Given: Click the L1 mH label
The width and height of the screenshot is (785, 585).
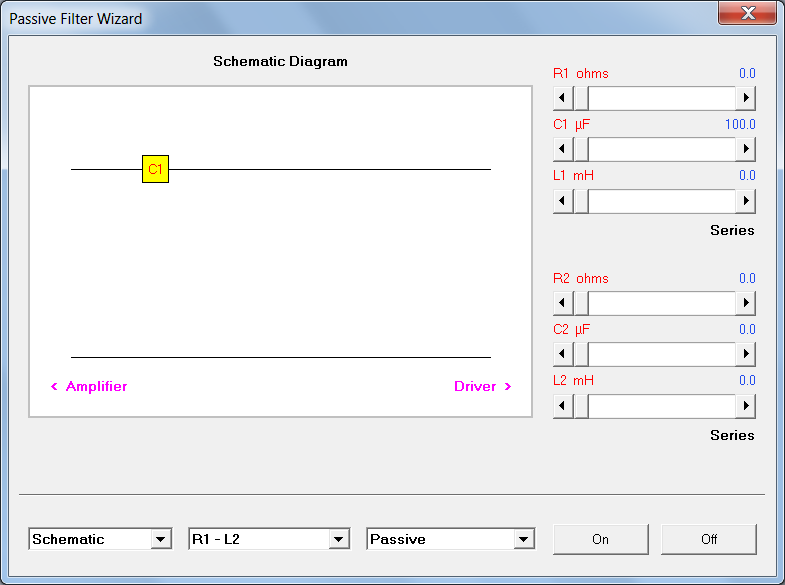Looking at the screenshot, I should (573, 176).
